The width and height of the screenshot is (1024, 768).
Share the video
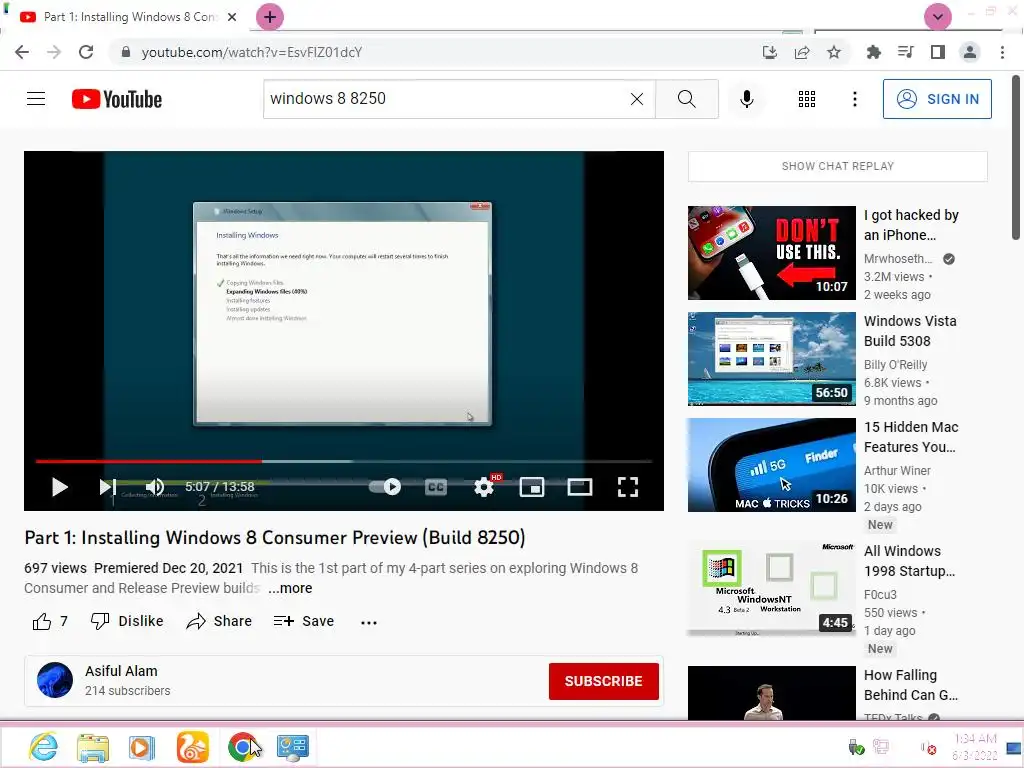[x=219, y=621]
